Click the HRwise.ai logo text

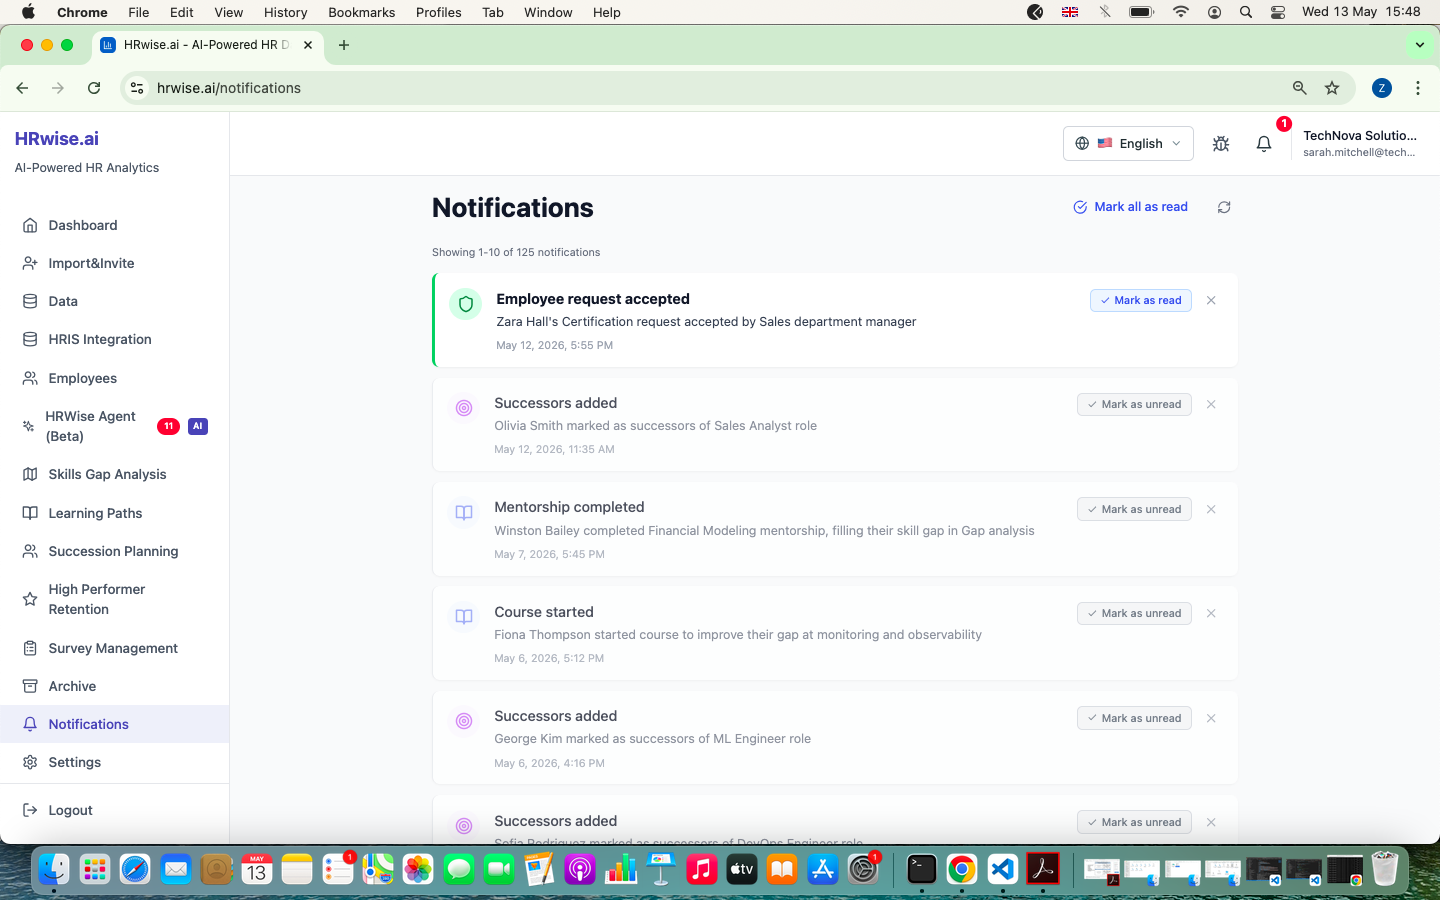coord(57,139)
